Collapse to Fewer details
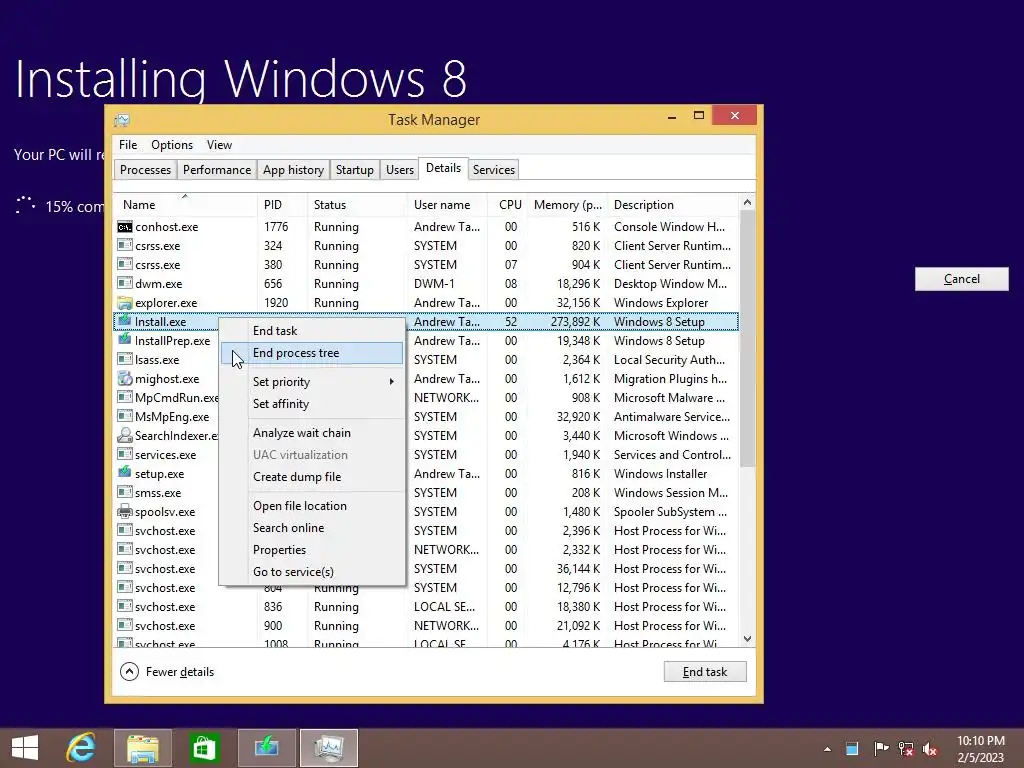This screenshot has height=768, width=1024. pyautogui.click(x=167, y=672)
